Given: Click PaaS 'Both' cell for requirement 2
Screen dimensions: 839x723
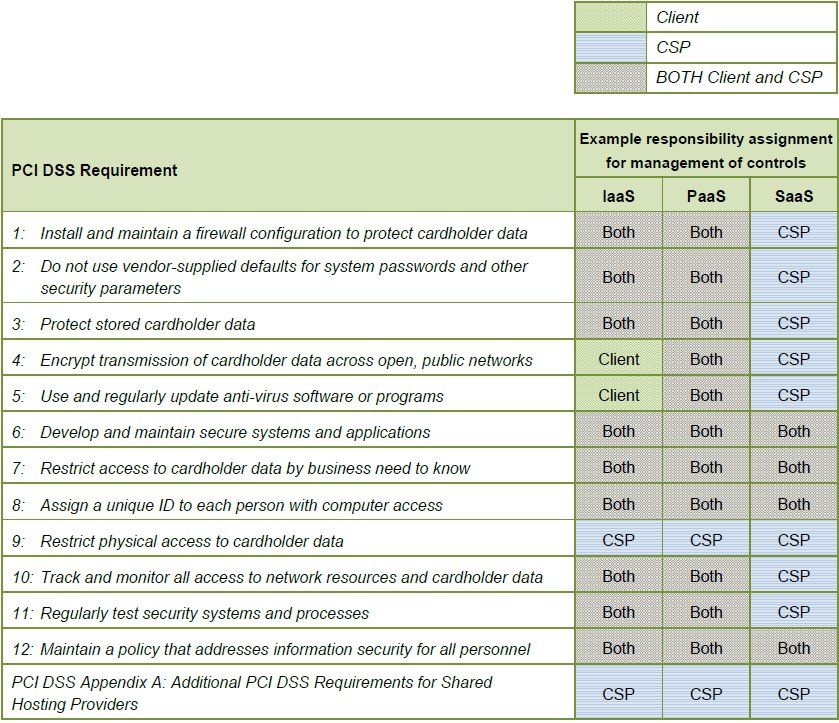Looking at the screenshot, I should (x=706, y=277).
